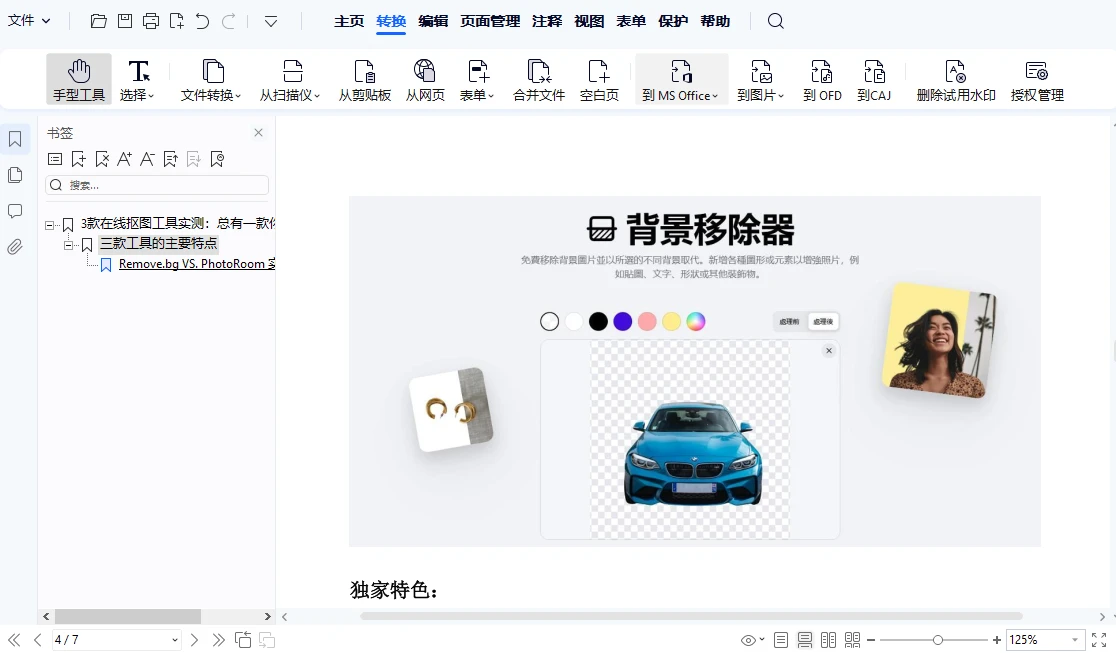Viewport: 1116px width, 653px height.
Task: Click 从剪贴板 to create from clipboard
Action: (x=364, y=80)
